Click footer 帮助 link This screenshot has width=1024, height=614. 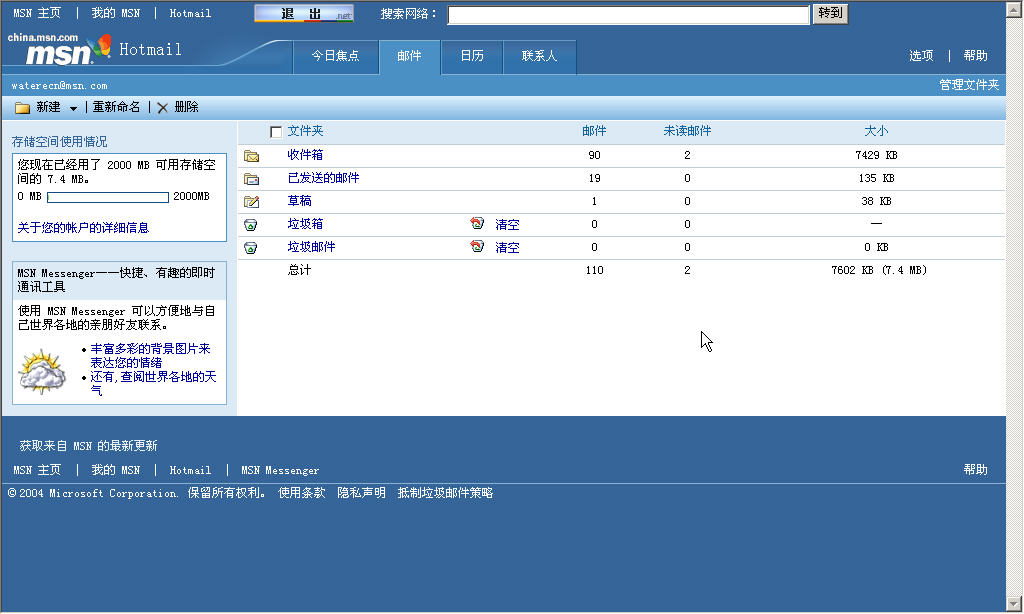975,470
